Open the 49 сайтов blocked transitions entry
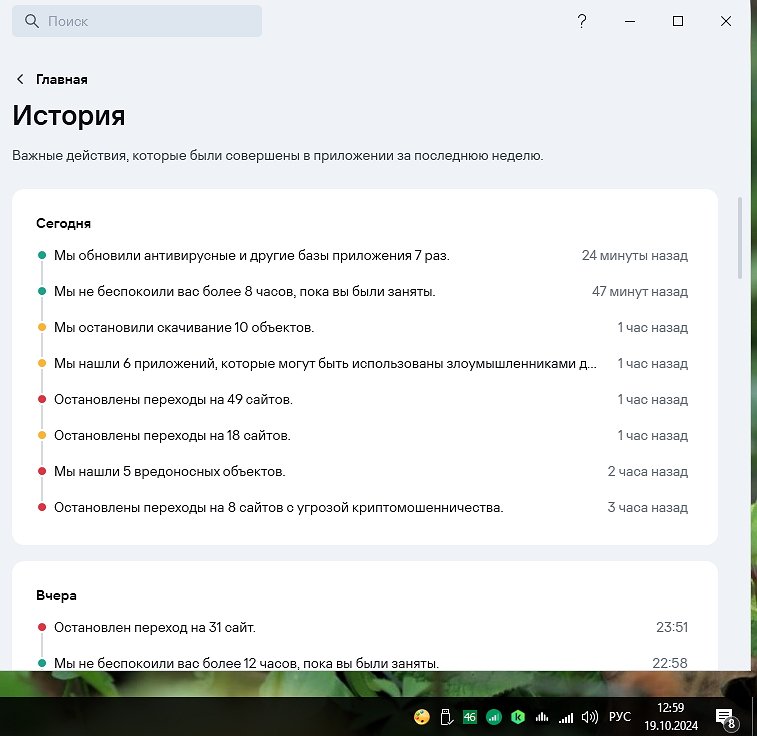This screenshot has width=757, height=736. pyautogui.click(x=173, y=400)
